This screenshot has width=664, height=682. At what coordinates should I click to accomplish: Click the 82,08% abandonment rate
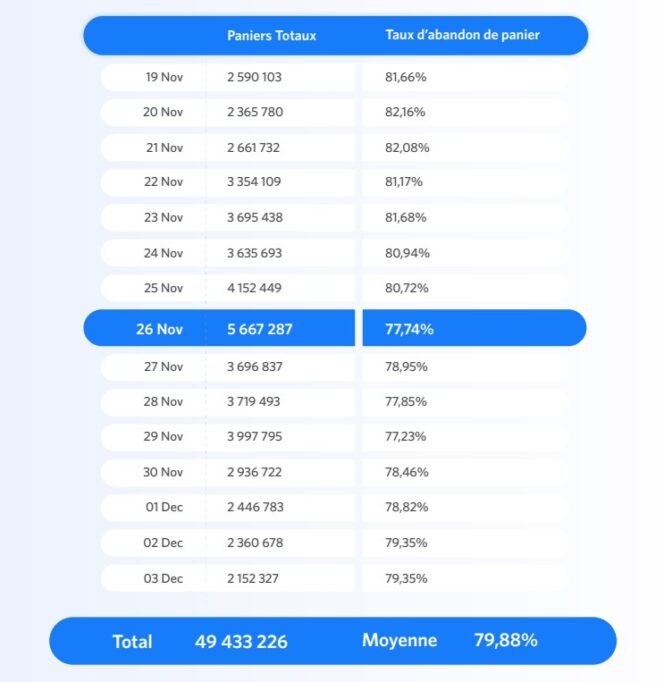click(x=407, y=148)
